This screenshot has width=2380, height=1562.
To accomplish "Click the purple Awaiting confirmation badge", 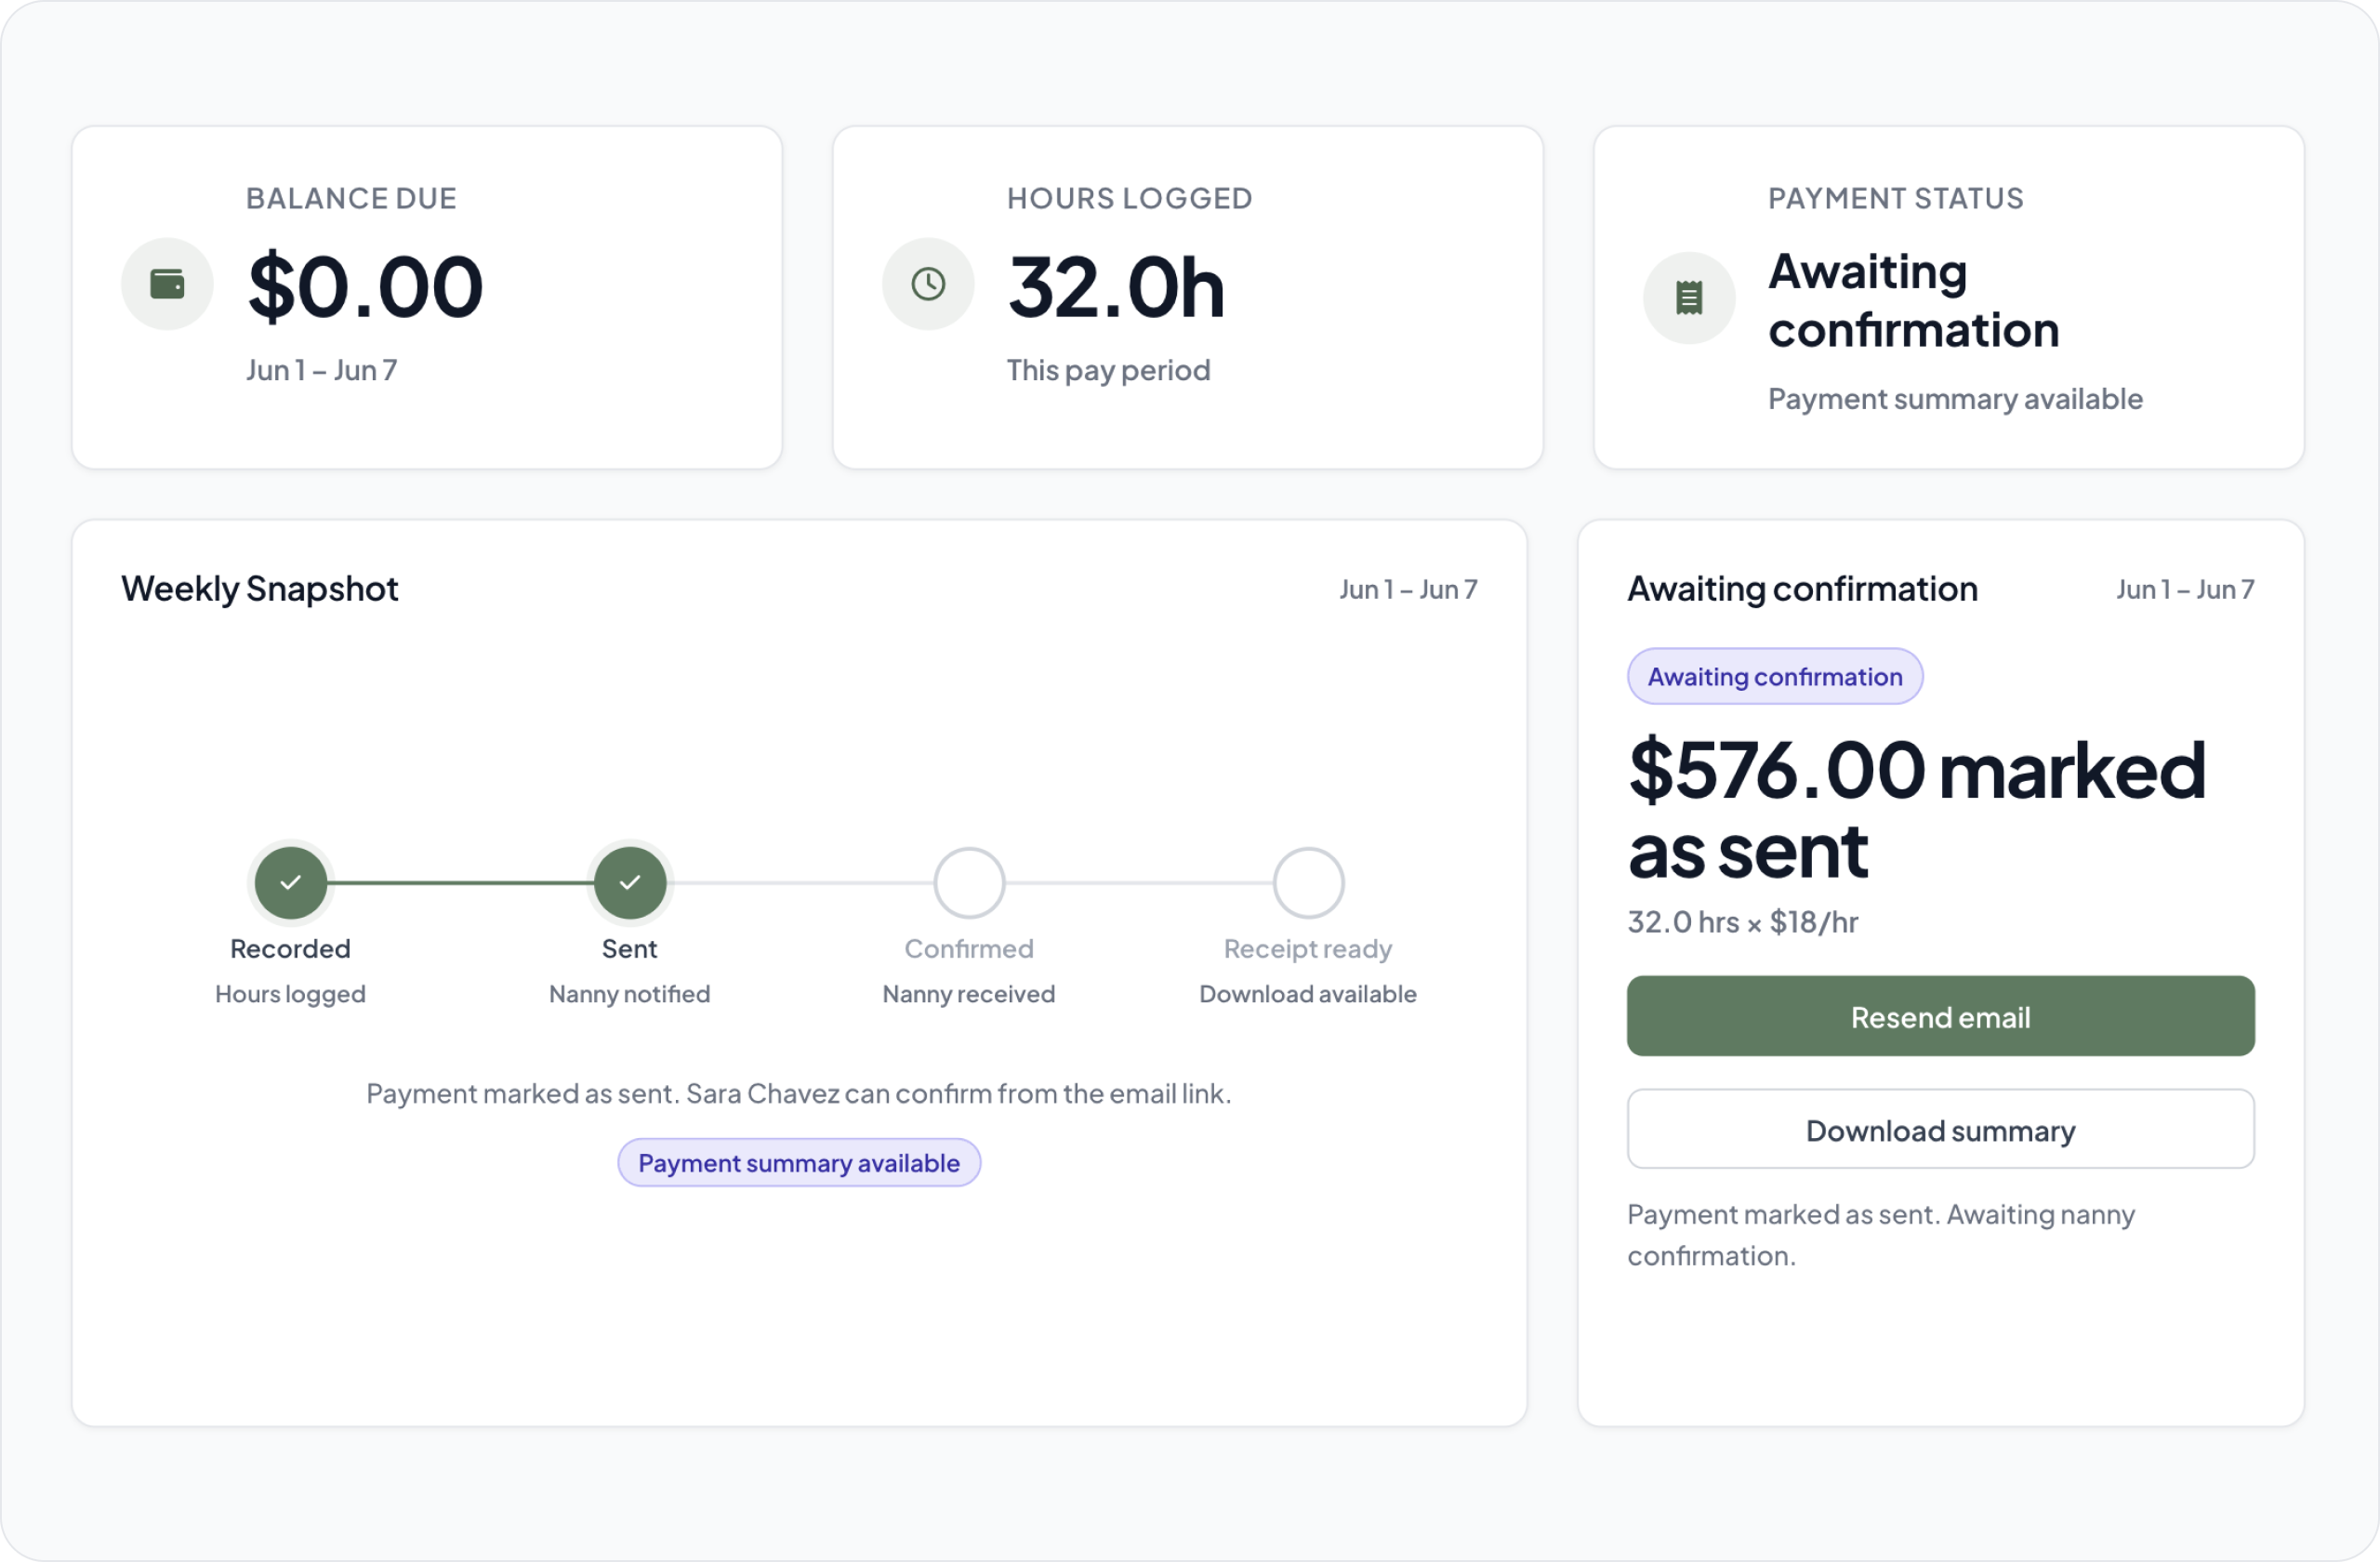I will (x=1775, y=677).
